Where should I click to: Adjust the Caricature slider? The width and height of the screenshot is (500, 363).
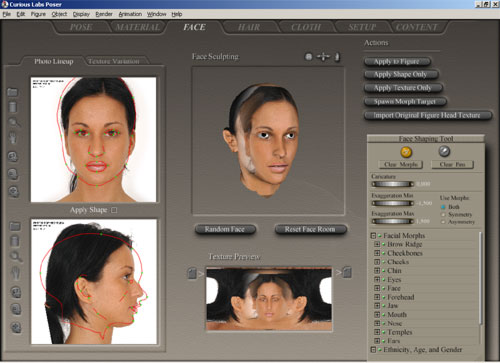pyautogui.click(x=393, y=184)
